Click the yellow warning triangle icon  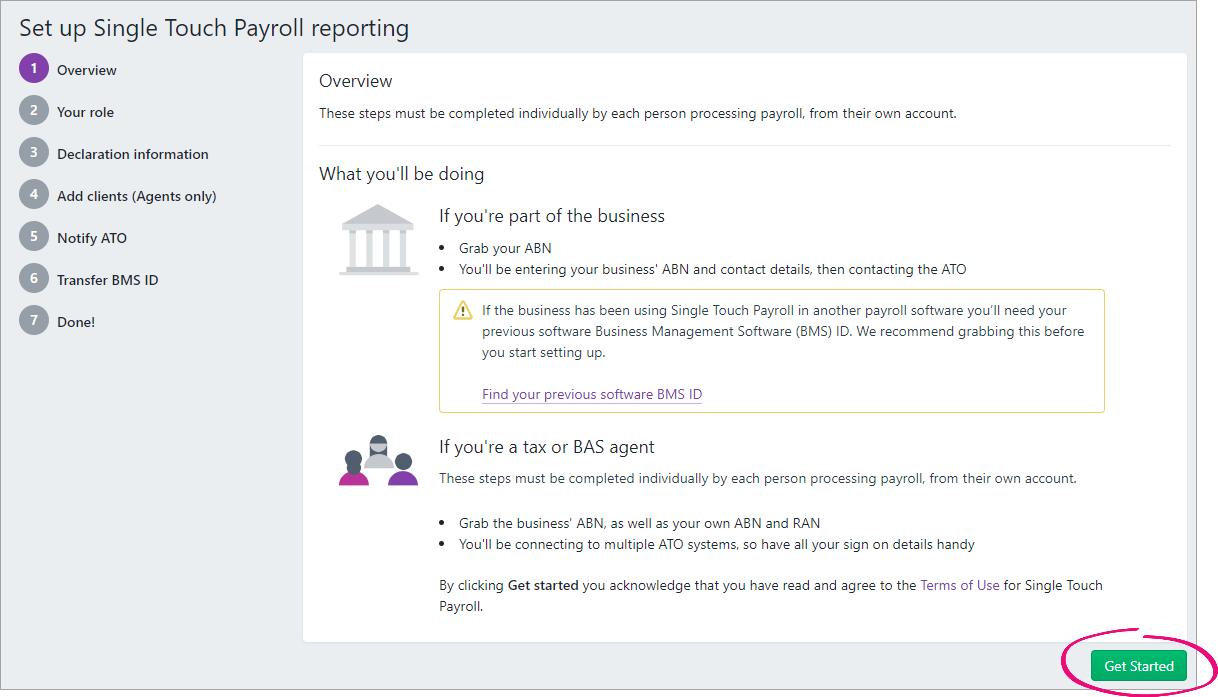pyautogui.click(x=462, y=310)
